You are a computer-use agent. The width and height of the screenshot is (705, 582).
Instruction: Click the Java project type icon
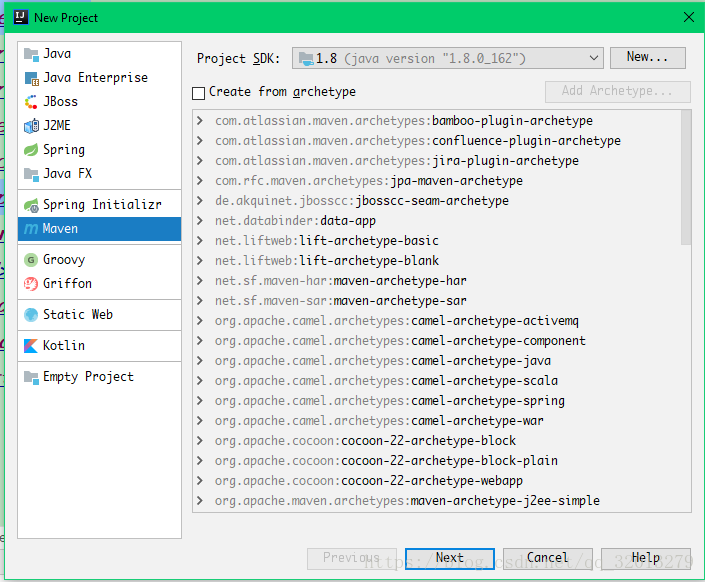tap(31, 54)
